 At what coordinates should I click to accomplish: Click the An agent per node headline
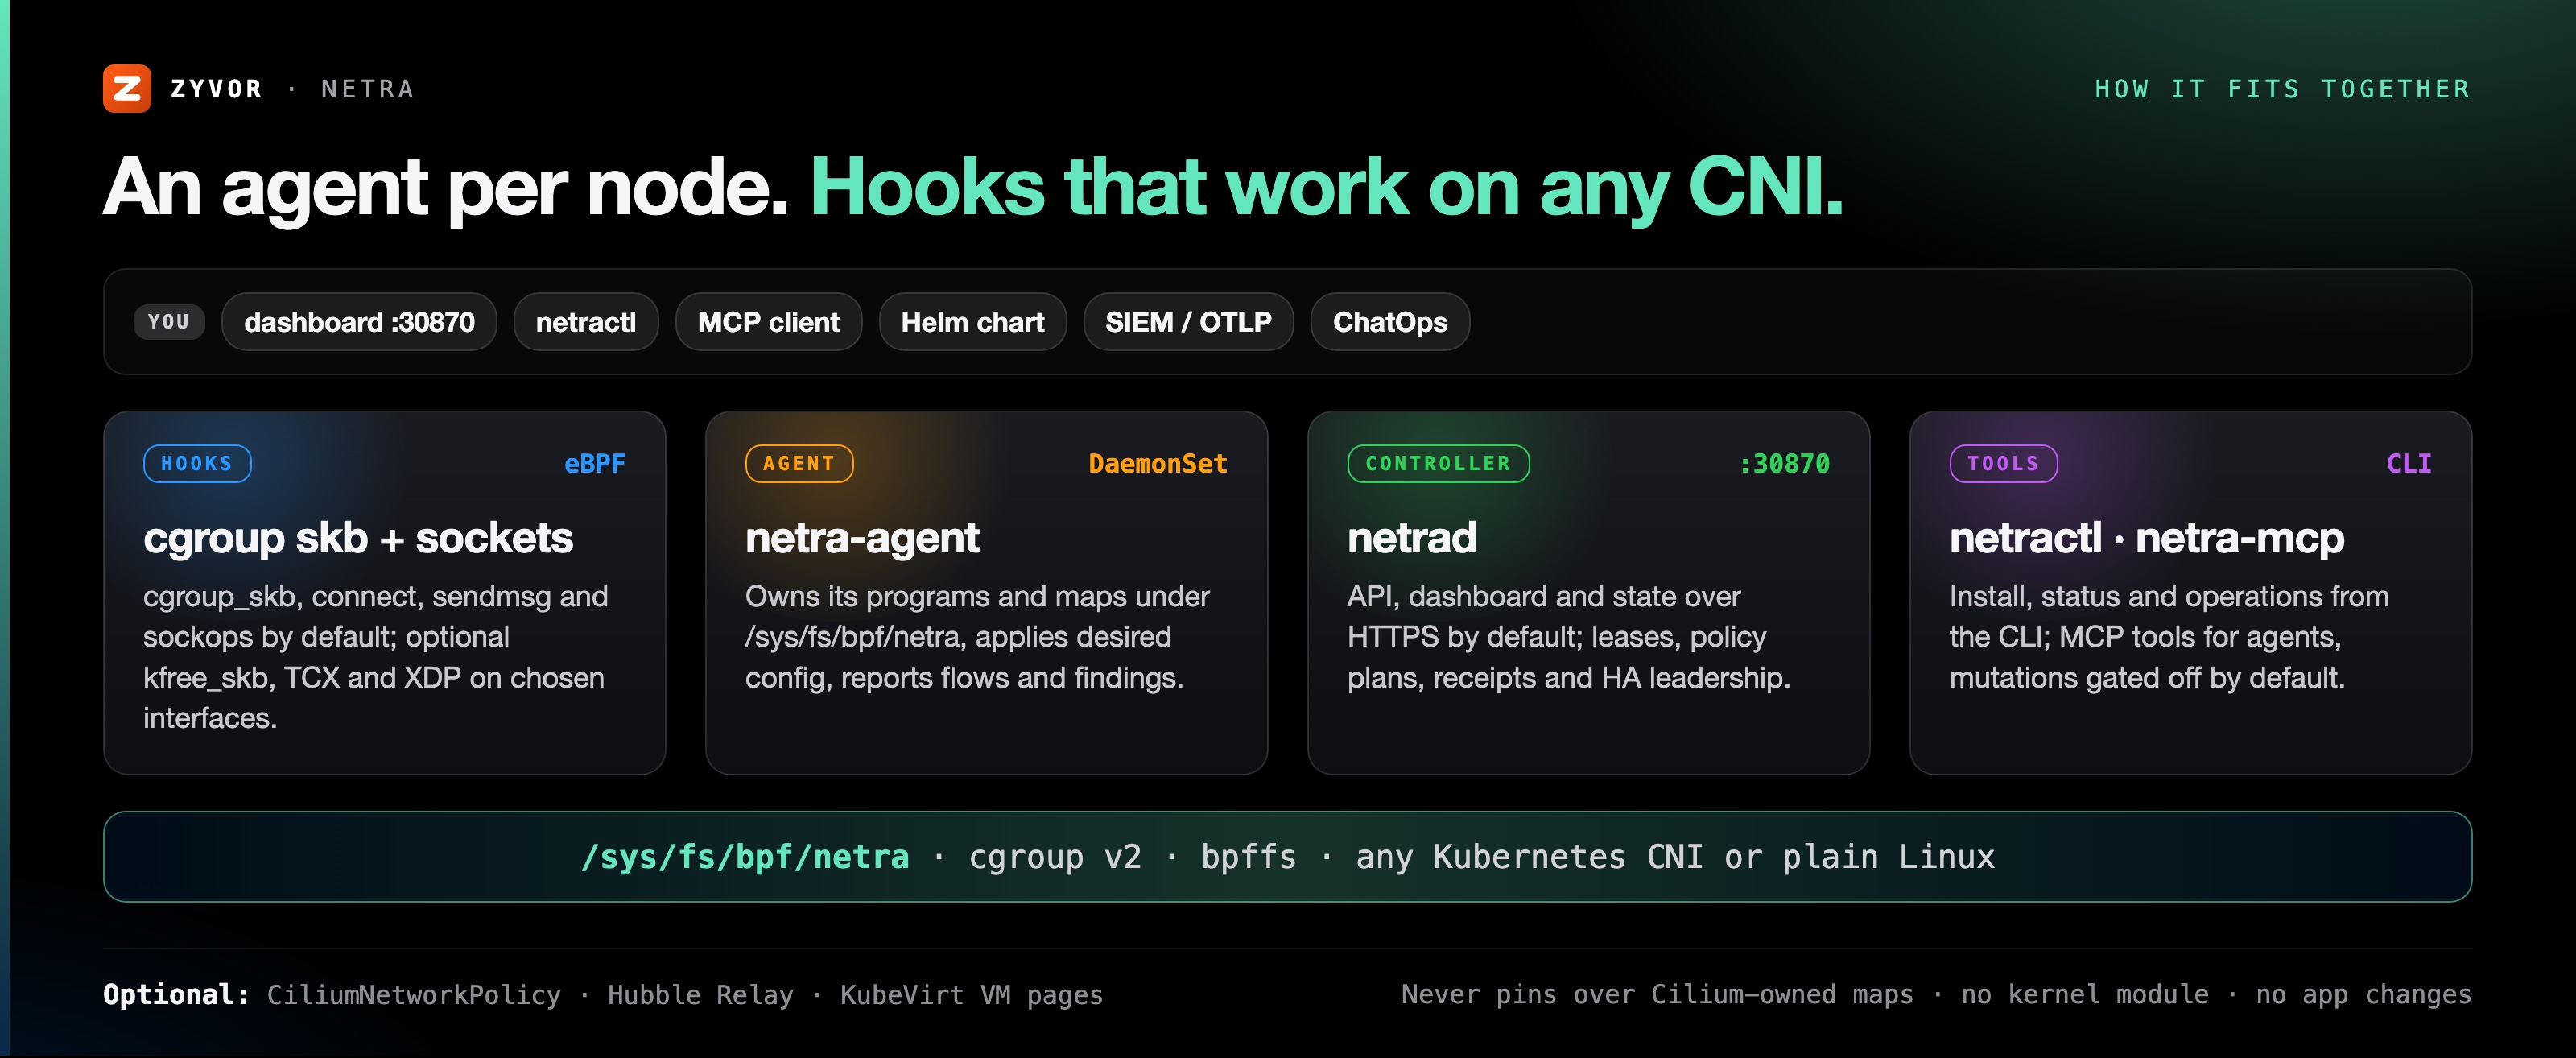pos(446,188)
